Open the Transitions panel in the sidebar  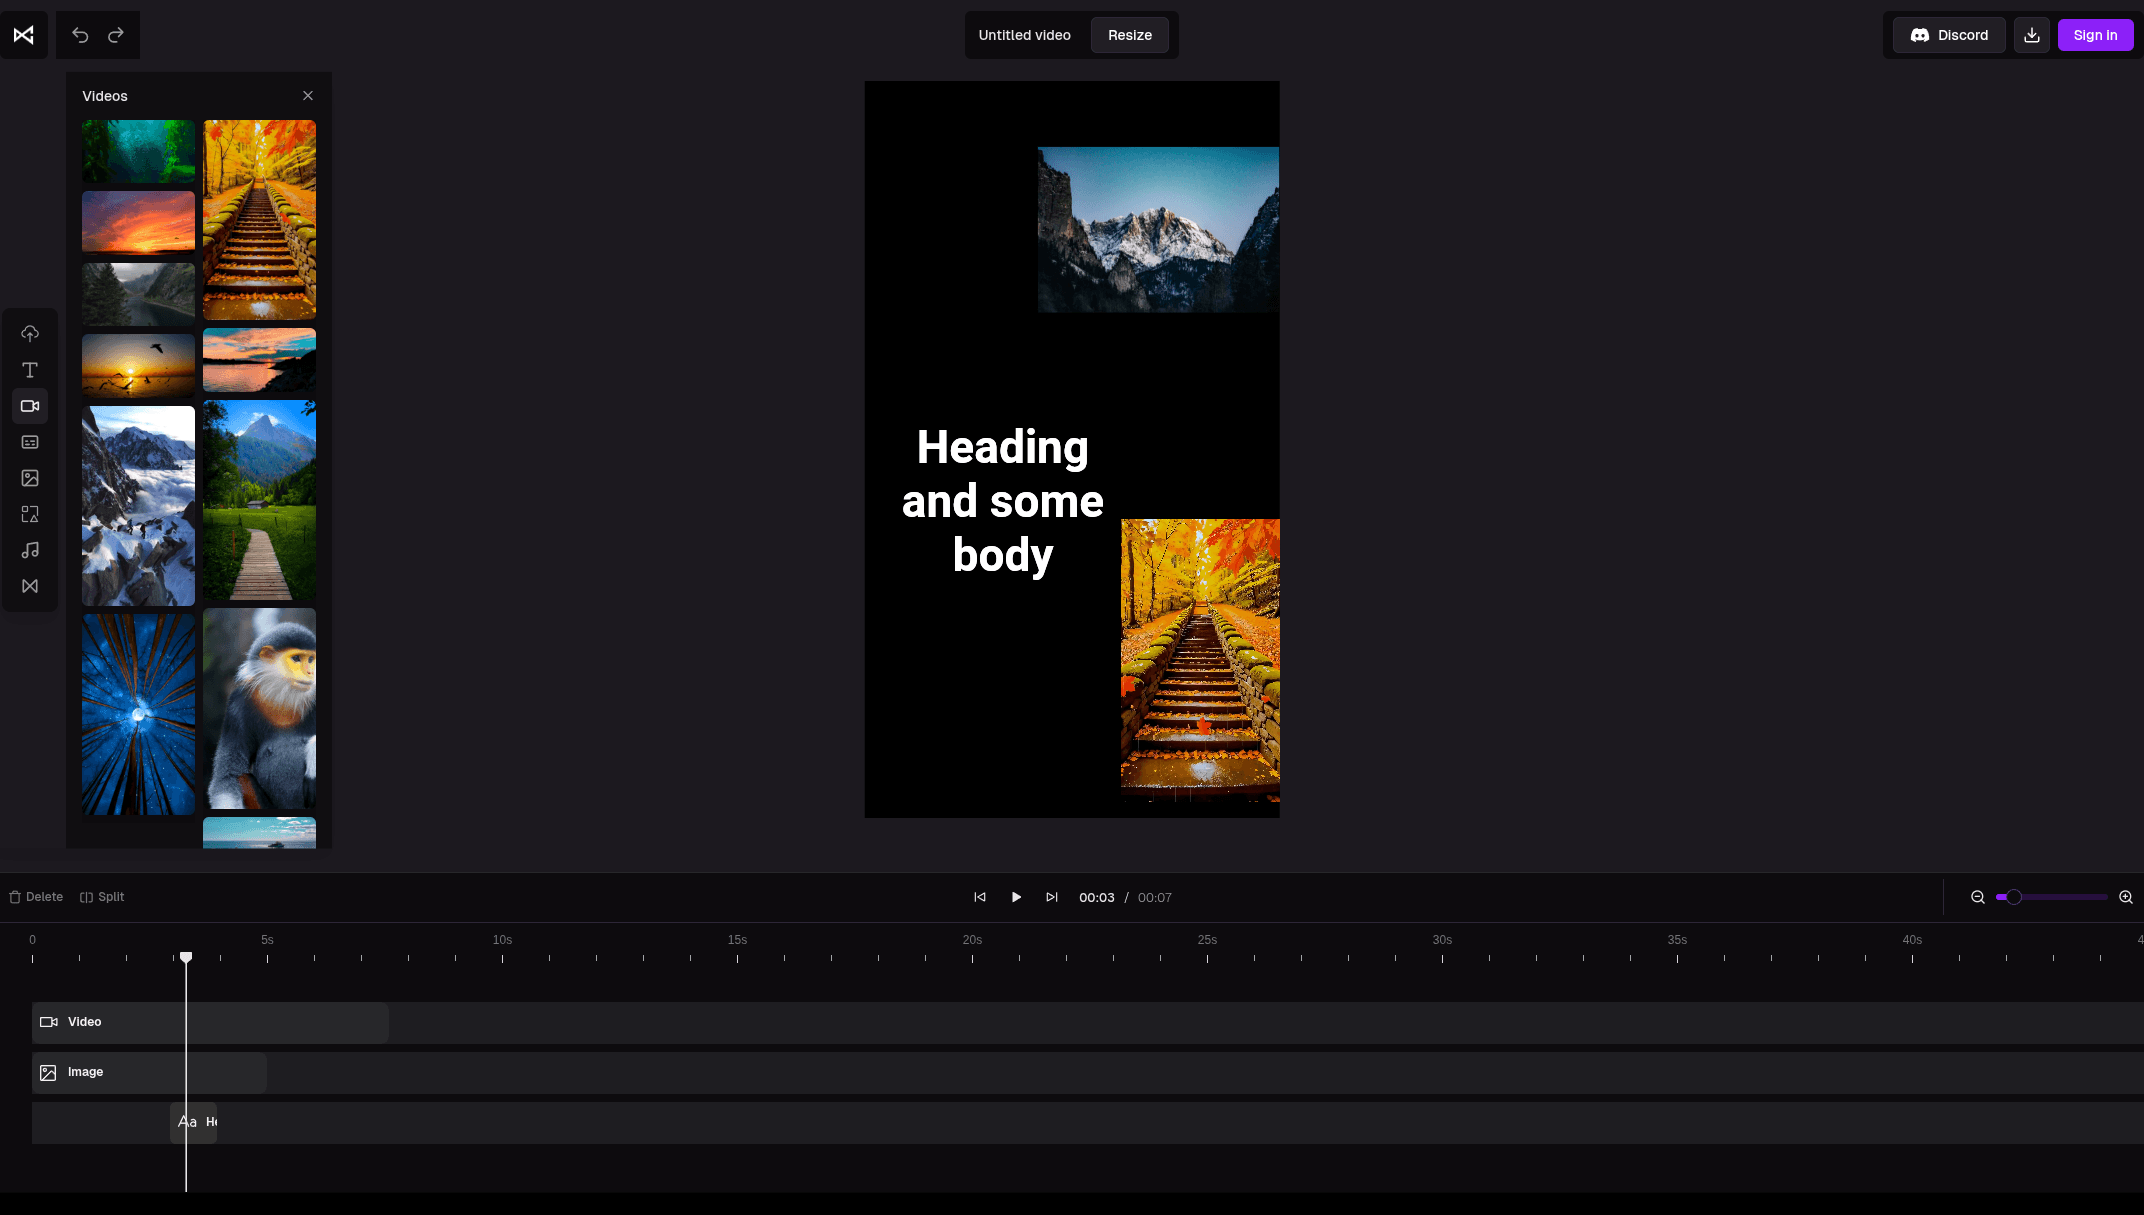[30, 586]
